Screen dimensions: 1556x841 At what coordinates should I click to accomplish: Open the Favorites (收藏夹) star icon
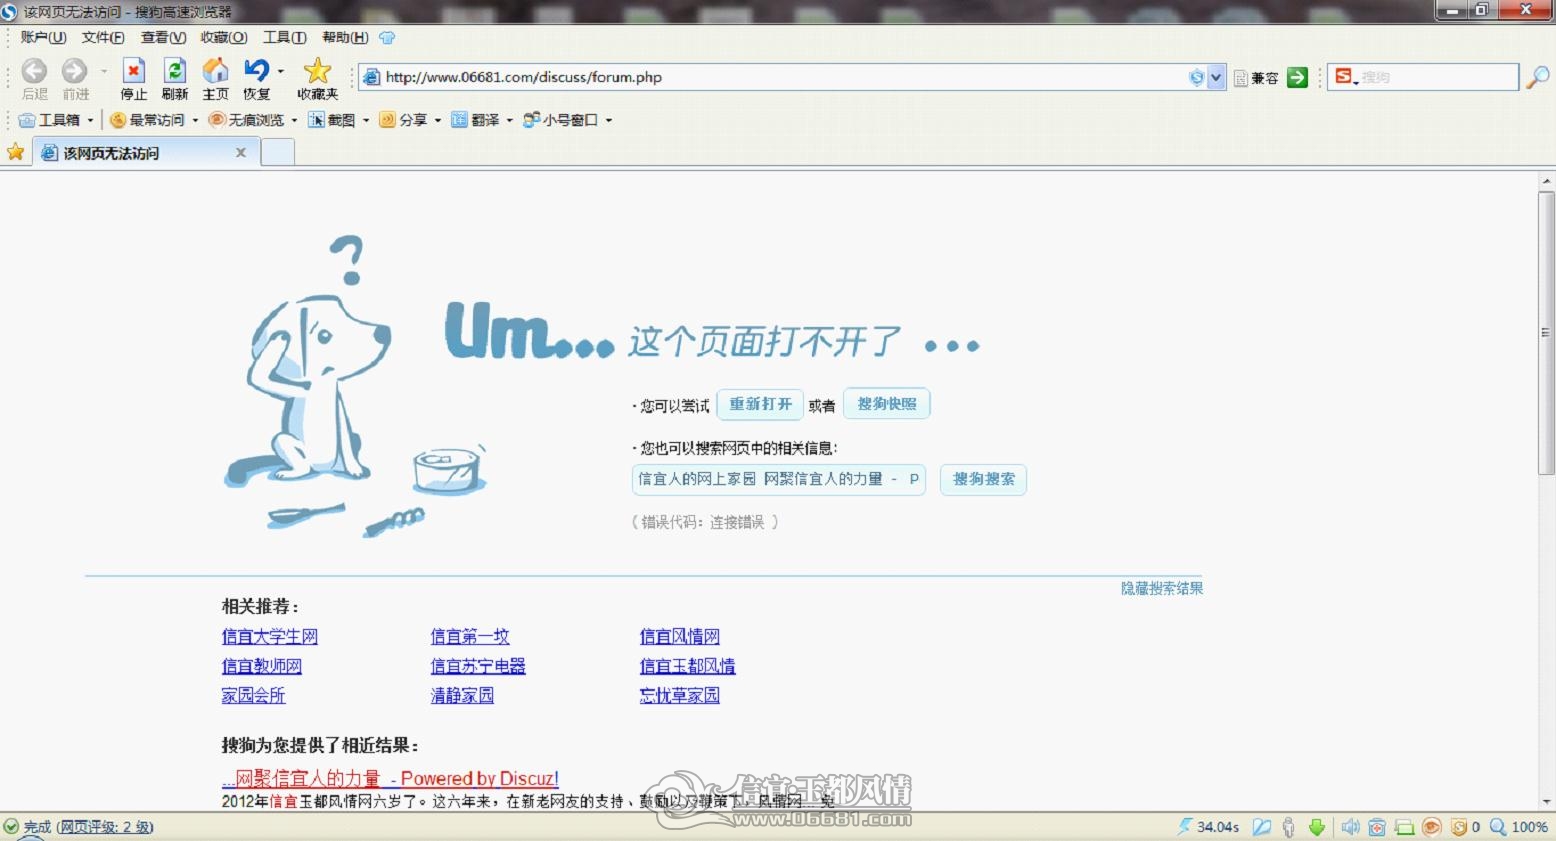[x=317, y=71]
